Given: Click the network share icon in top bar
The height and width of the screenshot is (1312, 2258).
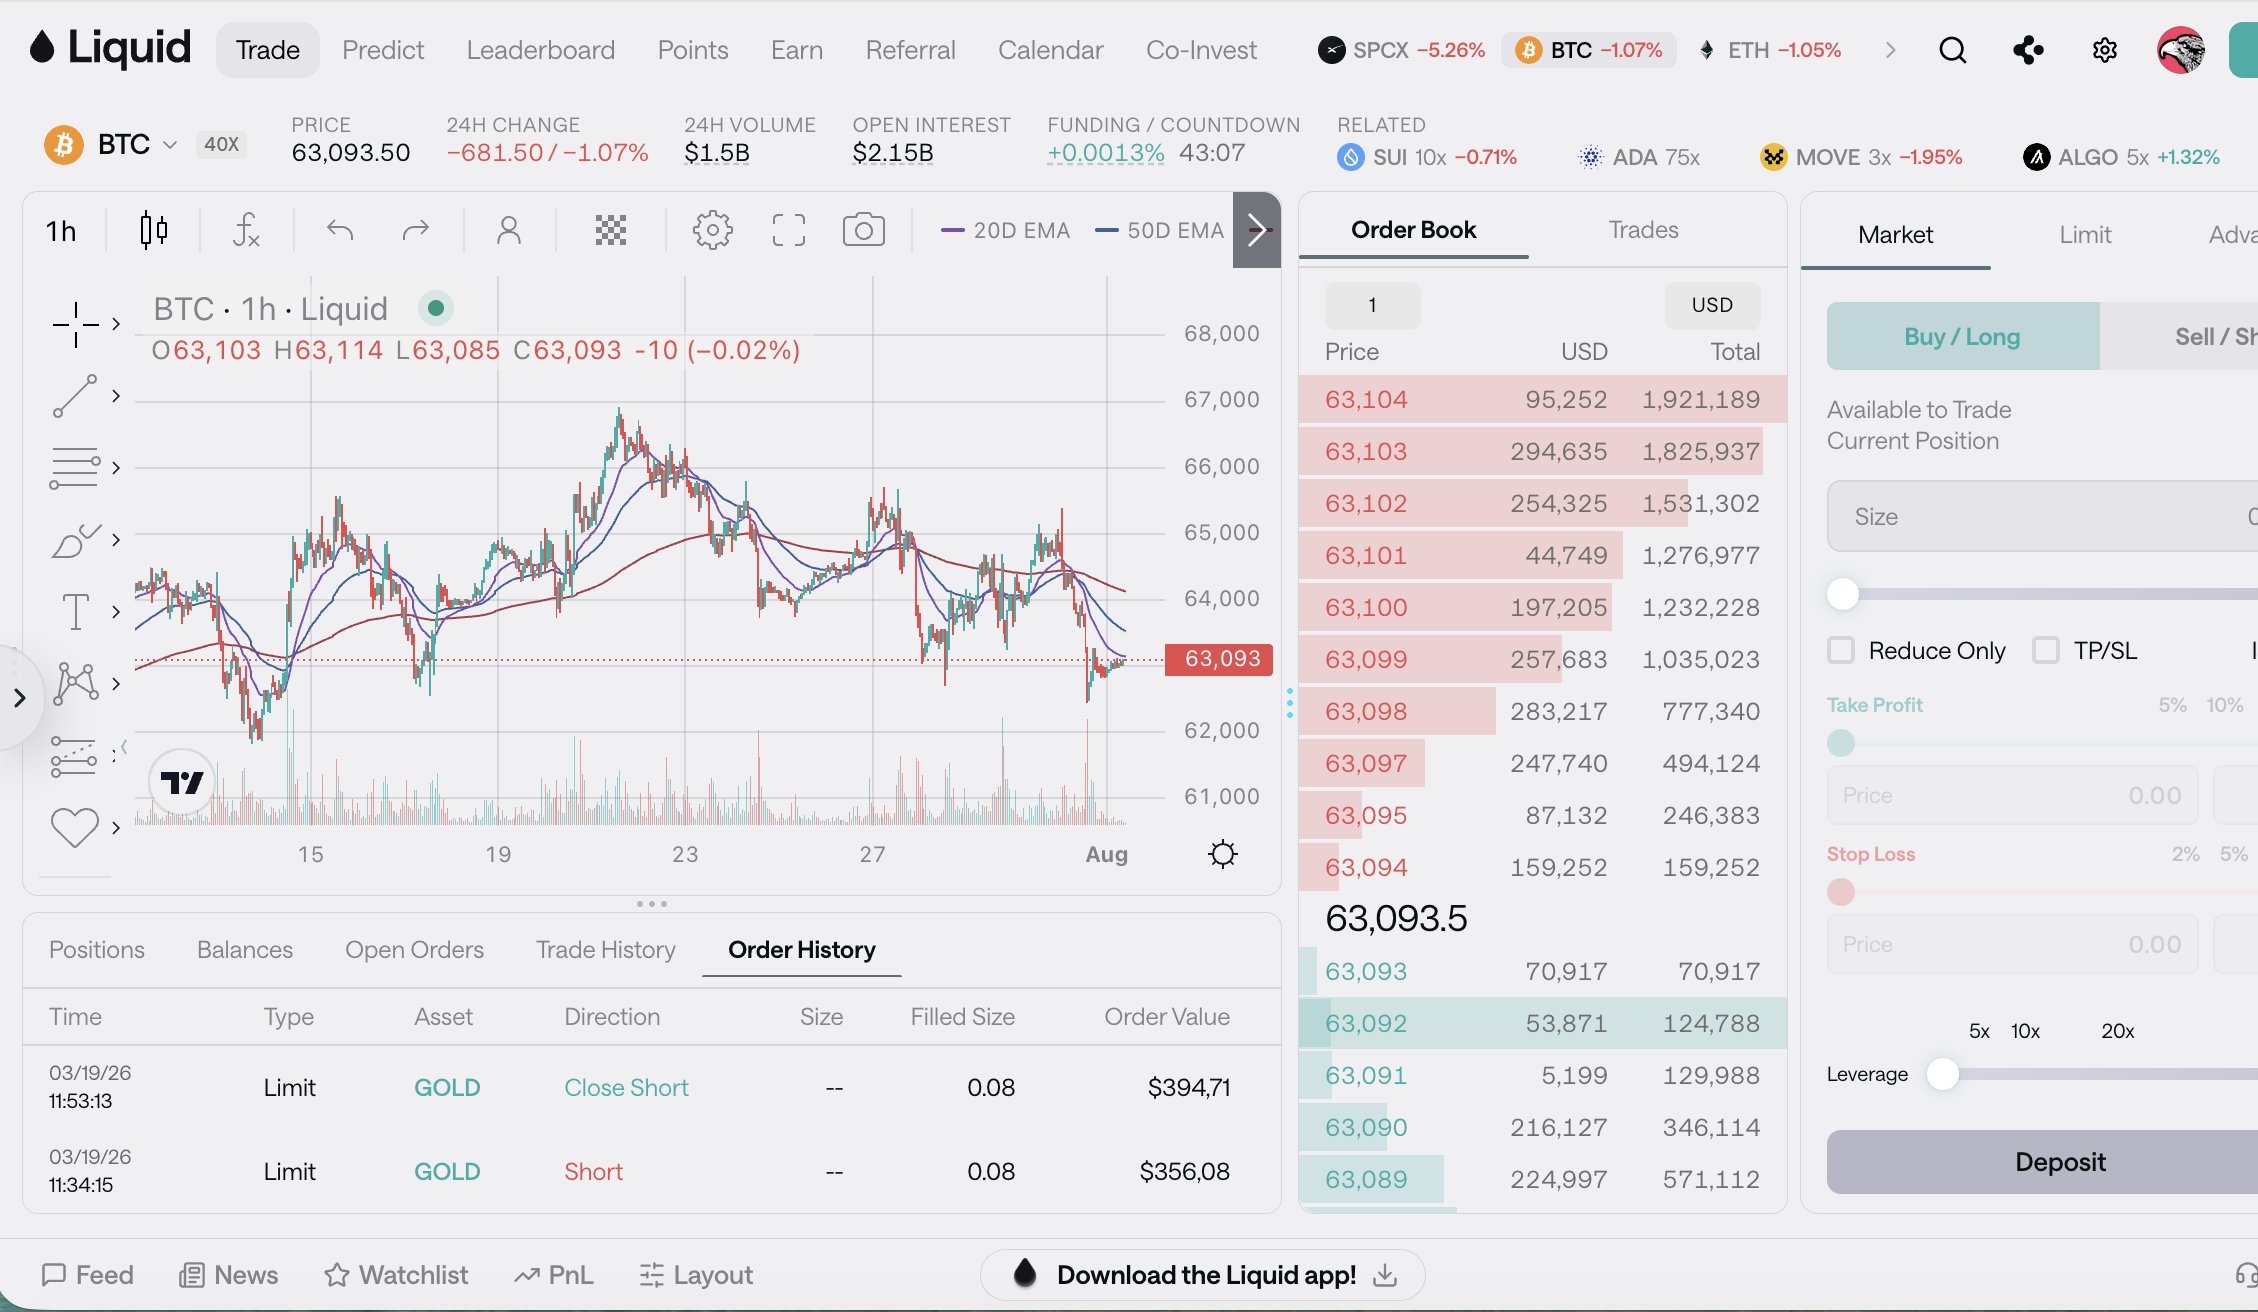Looking at the screenshot, I should click(2028, 50).
